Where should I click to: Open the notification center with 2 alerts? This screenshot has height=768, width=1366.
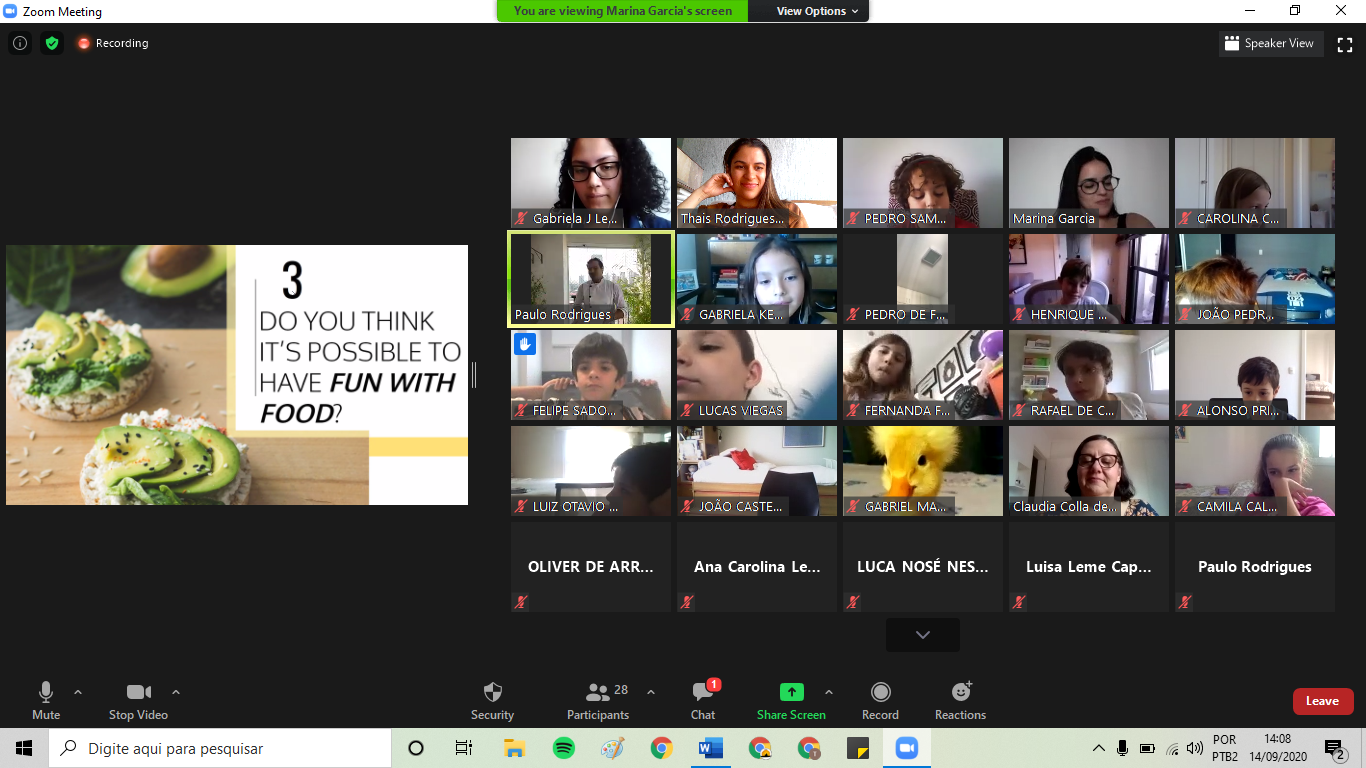coord(1334,748)
